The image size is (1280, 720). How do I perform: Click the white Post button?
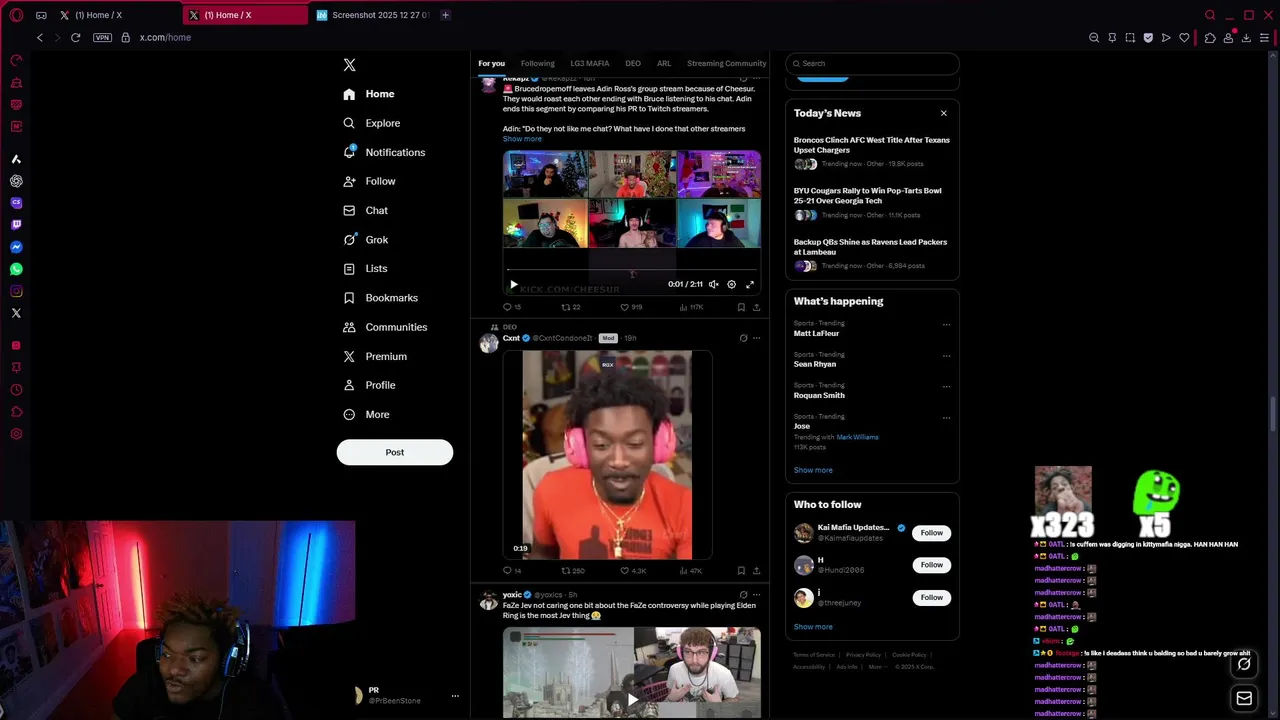tap(395, 452)
